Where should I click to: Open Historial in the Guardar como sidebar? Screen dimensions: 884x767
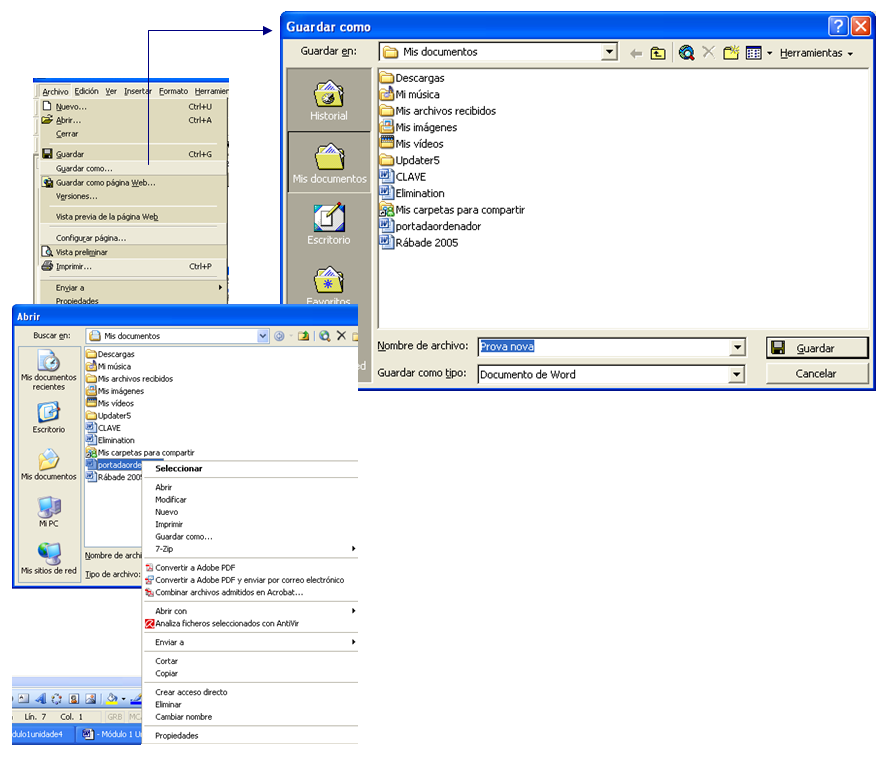pyautogui.click(x=328, y=101)
